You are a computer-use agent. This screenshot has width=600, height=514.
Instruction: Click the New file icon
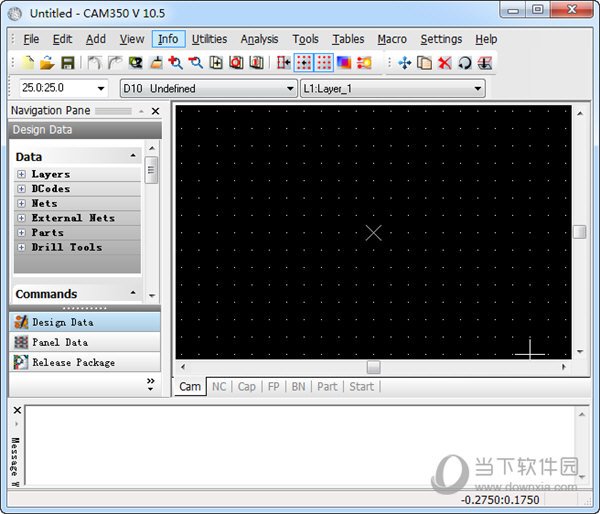(28, 63)
